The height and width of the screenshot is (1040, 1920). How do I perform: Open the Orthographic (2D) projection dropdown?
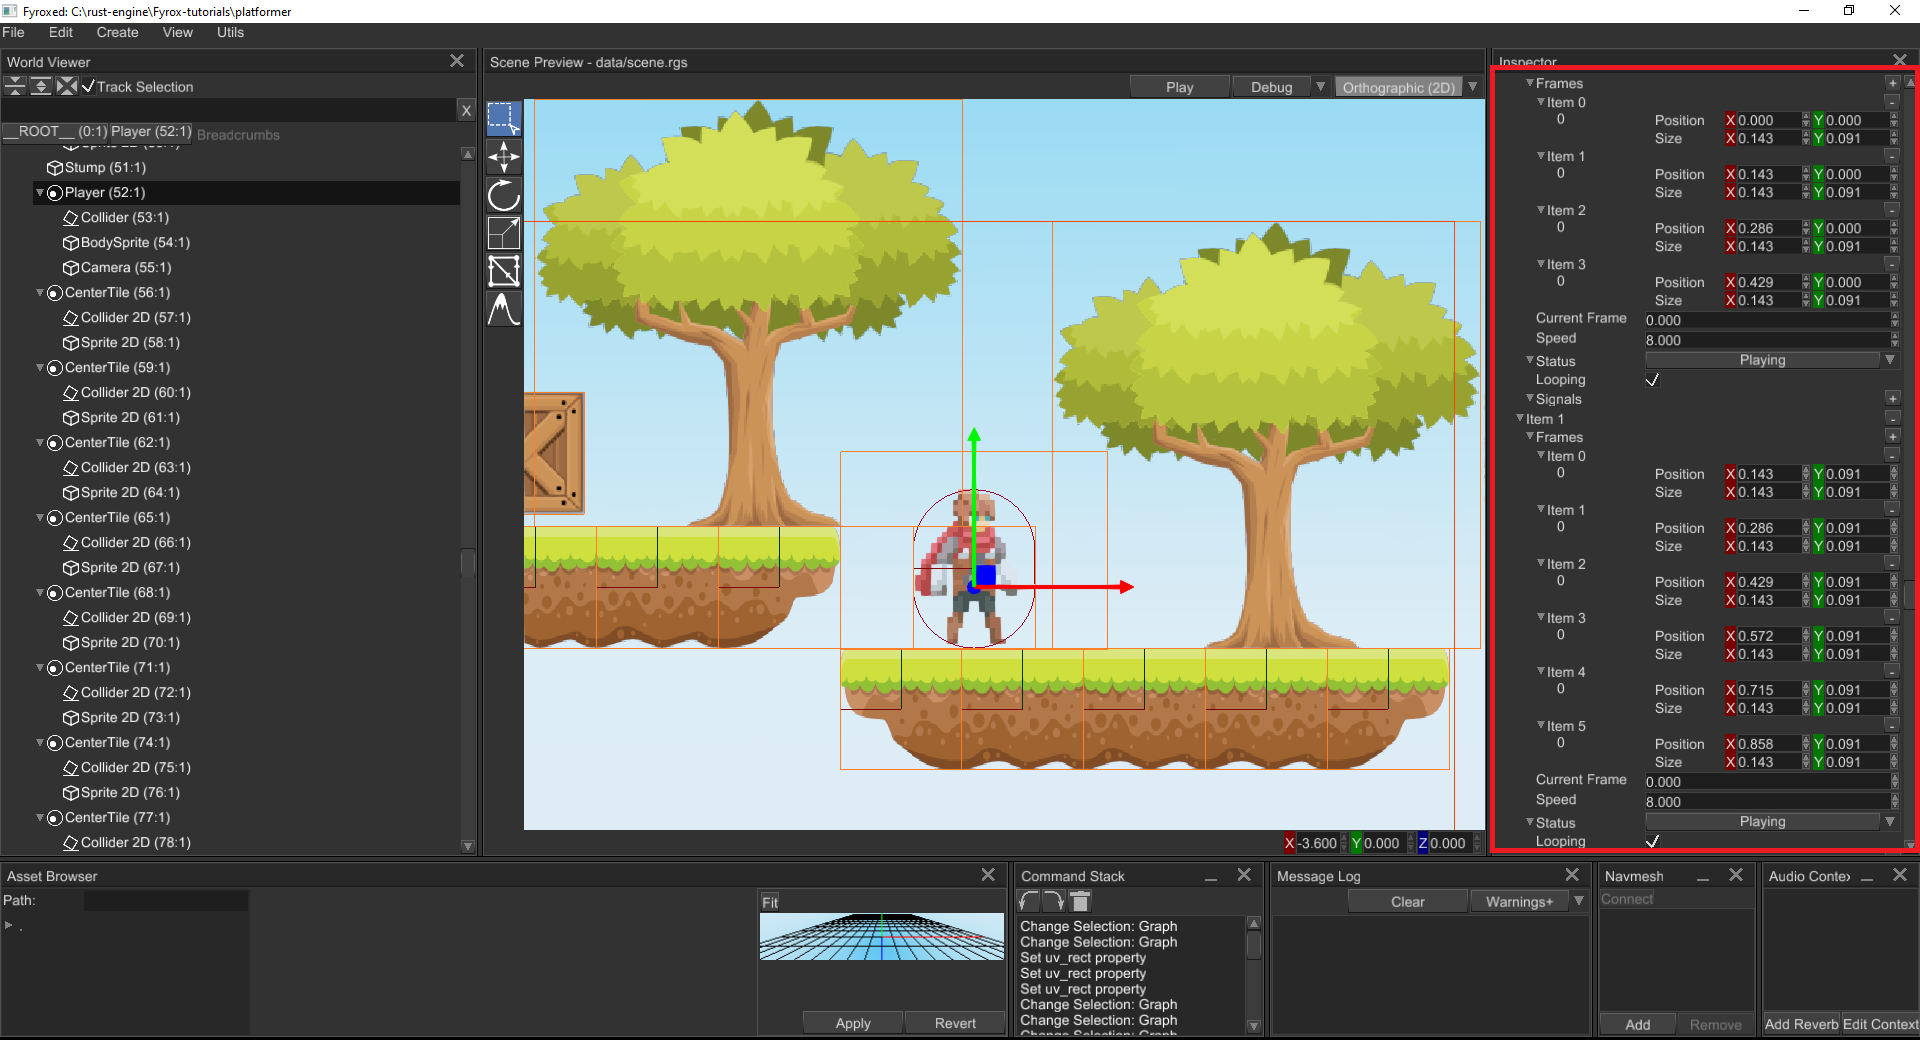click(x=1472, y=87)
